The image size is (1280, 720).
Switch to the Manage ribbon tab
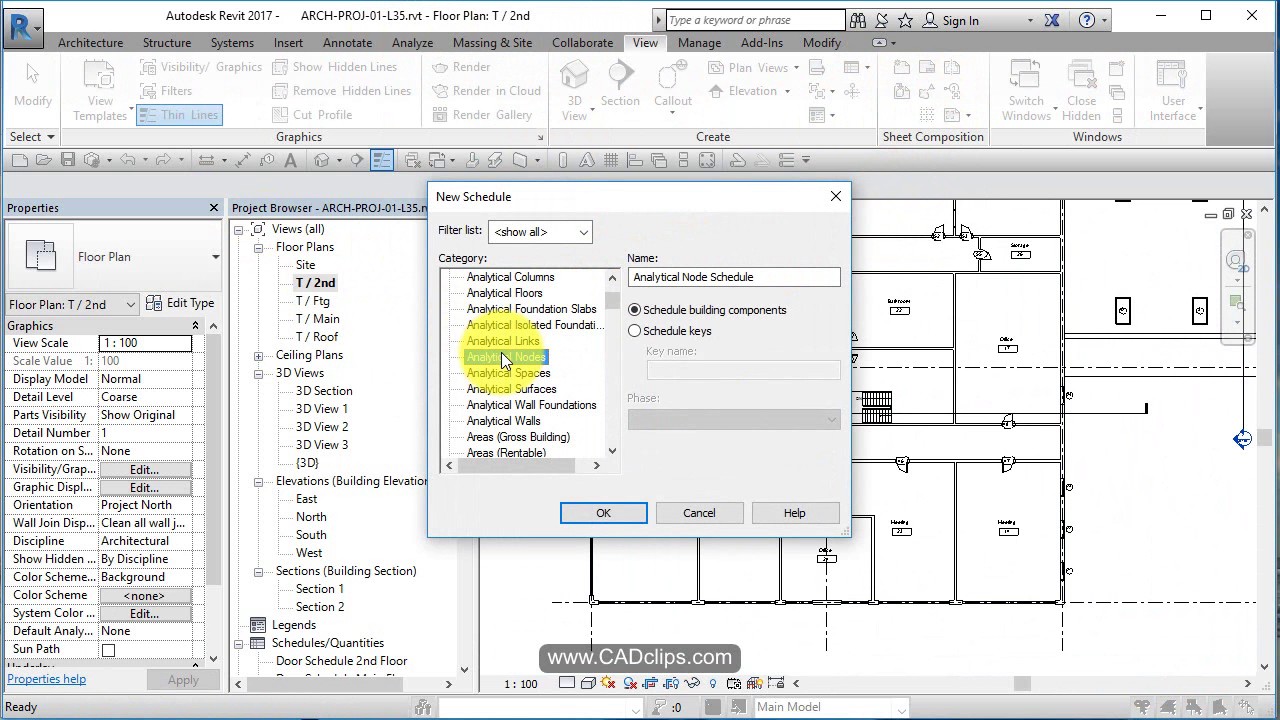[x=699, y=43]
